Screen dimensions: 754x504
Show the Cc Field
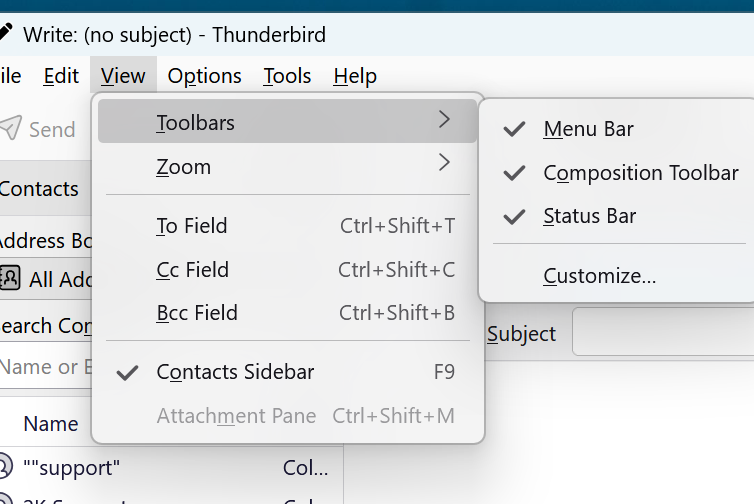pyautogui.click(x=192, y=270)
